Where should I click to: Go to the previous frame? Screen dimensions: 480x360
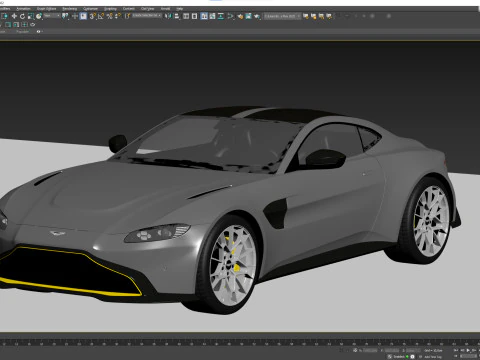462,350
